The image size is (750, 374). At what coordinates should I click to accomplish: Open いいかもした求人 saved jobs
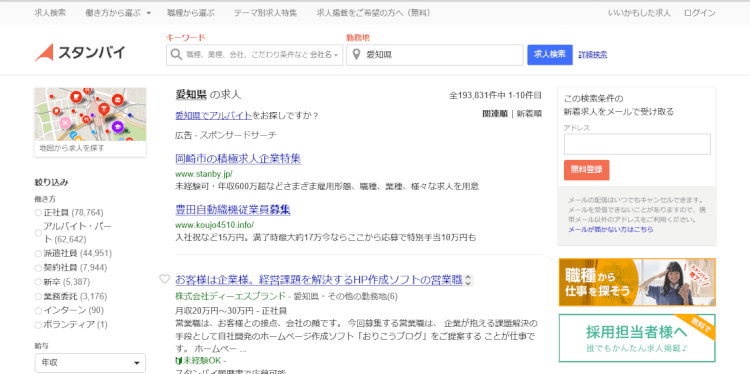pos(639,13)
